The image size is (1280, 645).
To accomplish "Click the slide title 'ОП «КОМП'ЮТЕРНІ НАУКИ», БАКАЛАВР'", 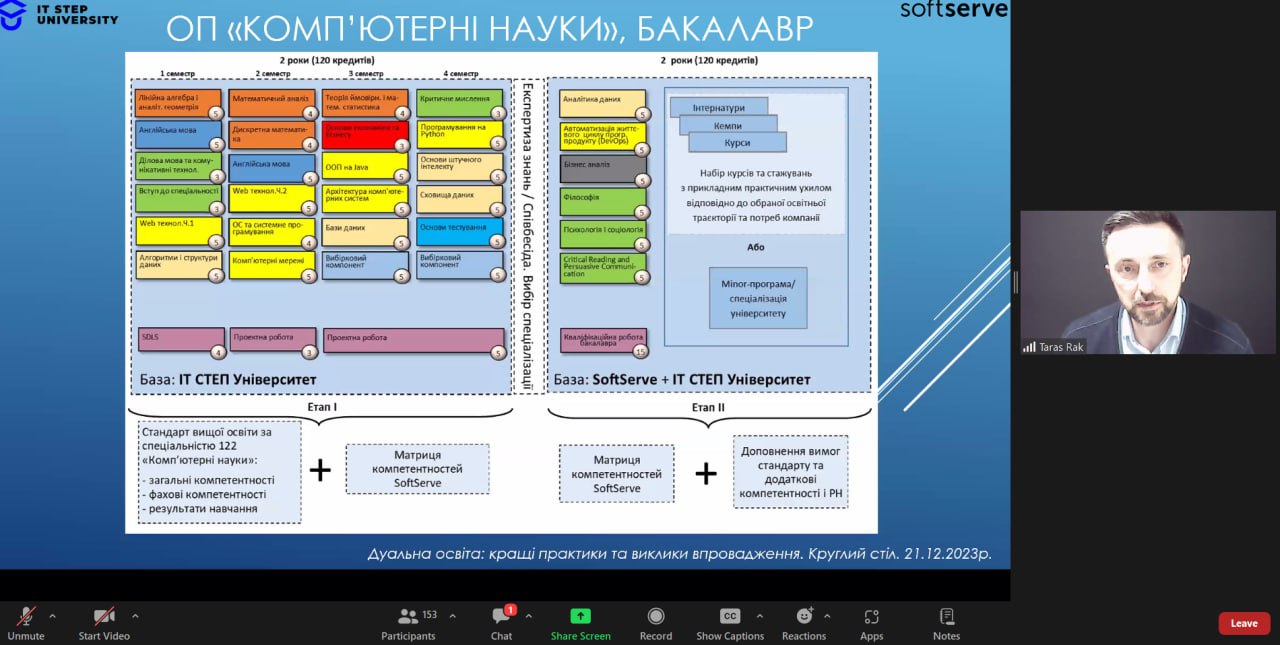I will pyautogui.click(x=489, y=28).
